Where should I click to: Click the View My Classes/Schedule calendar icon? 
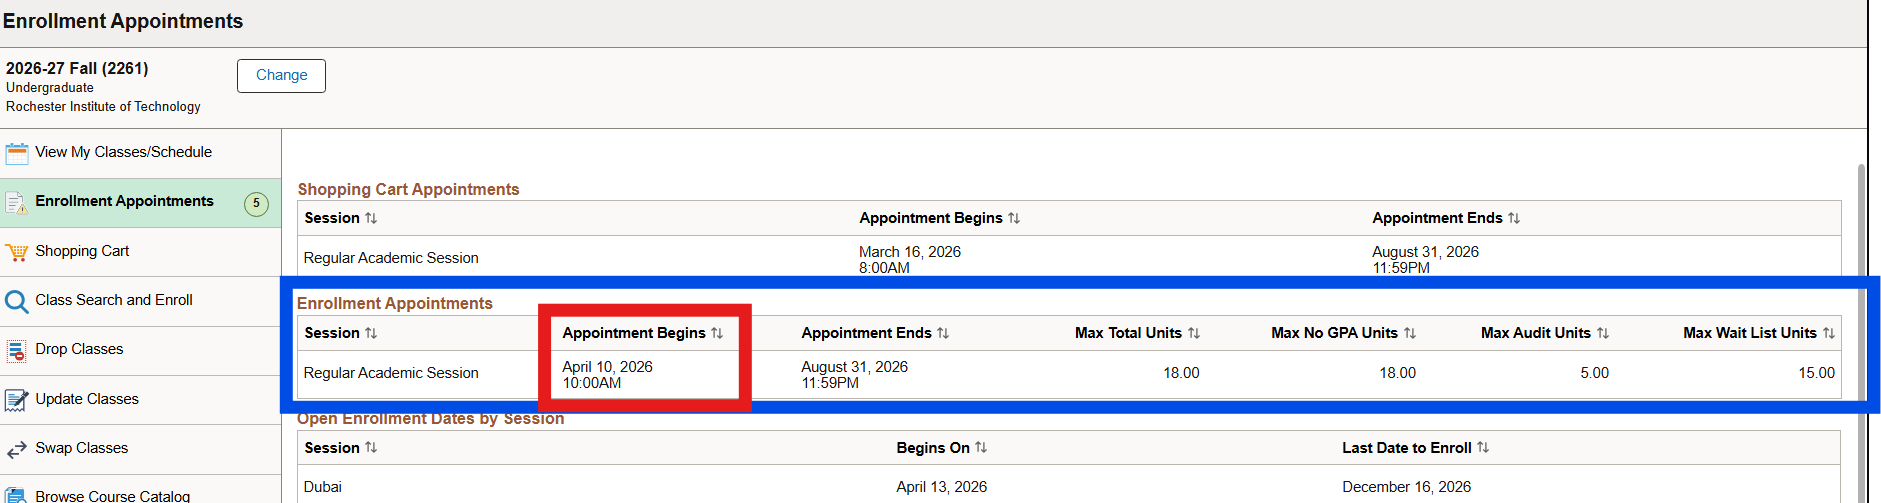16,153
